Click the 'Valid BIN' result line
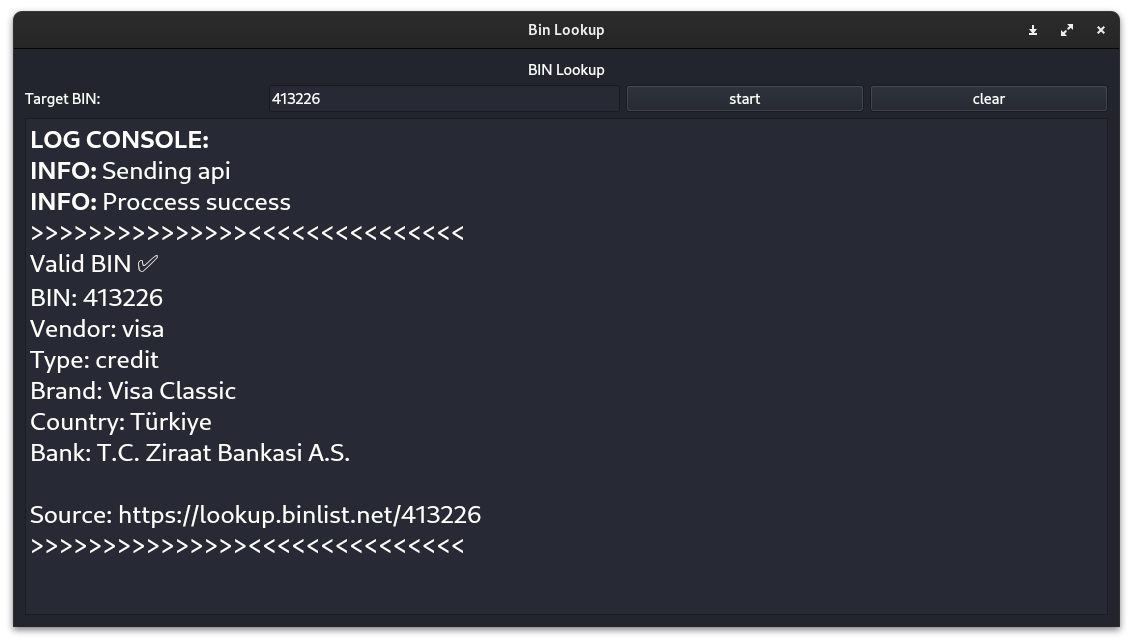 [95, 264]
